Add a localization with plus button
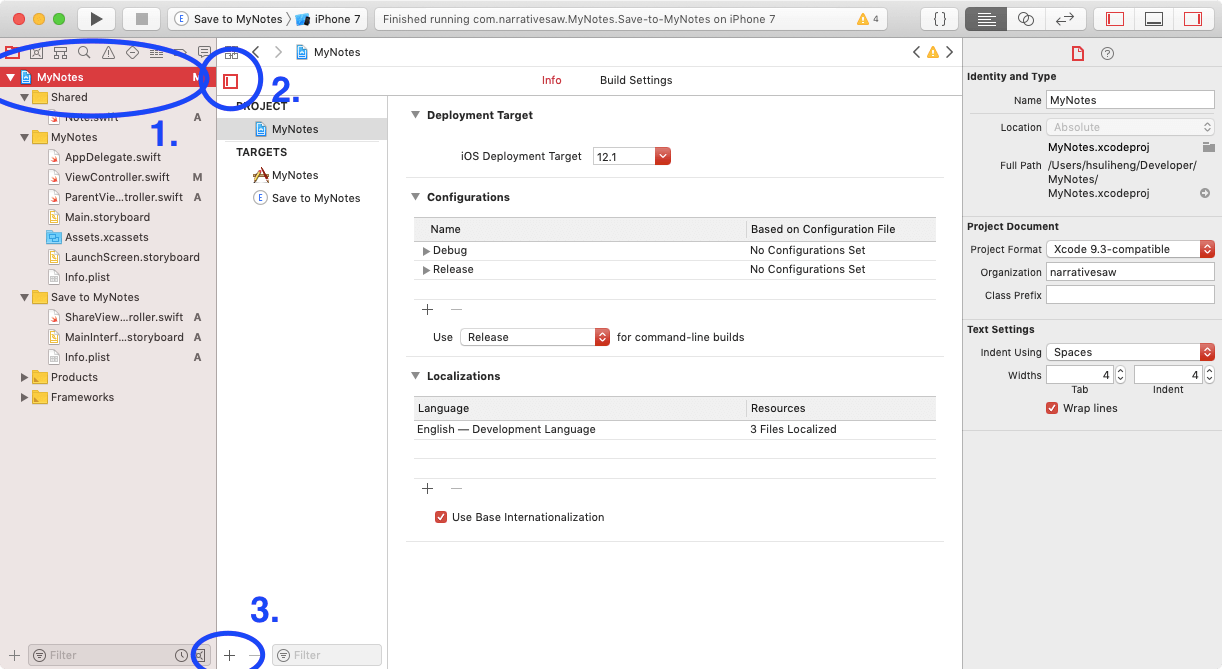The image size is (1222, 669). (x=427, y=489)
